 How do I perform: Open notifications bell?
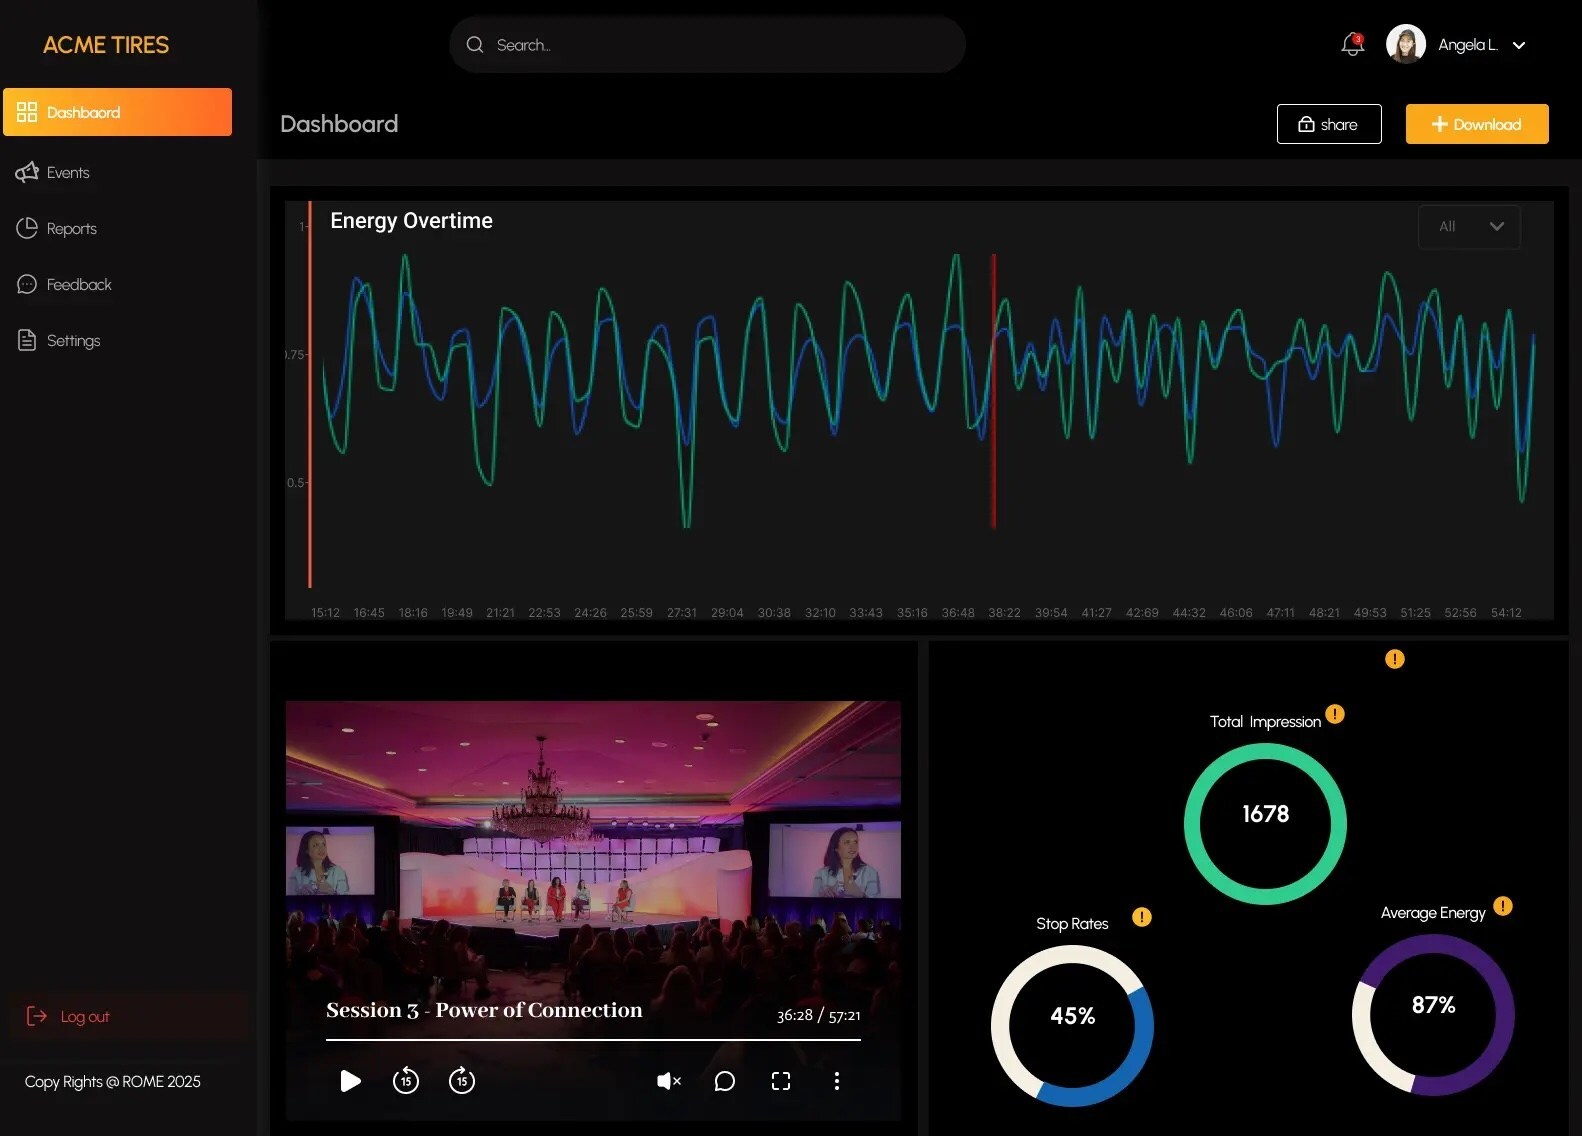coord(1352,44)
